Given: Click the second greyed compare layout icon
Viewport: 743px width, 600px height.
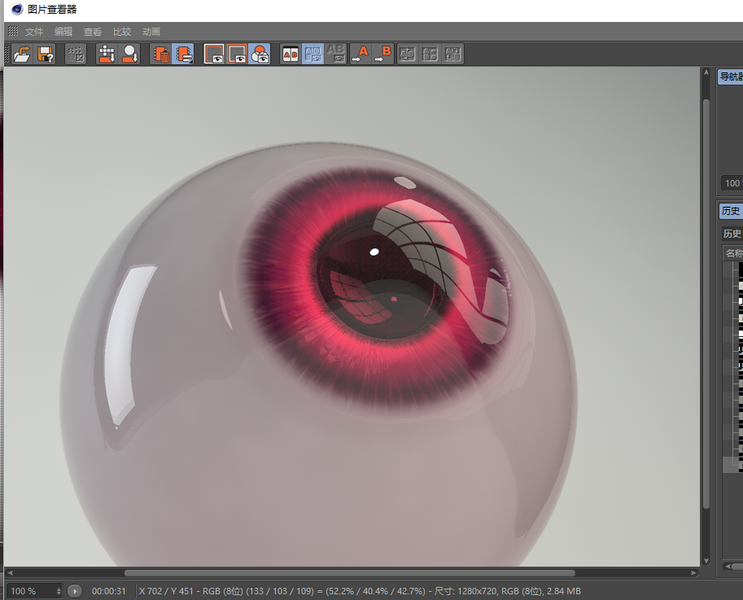Looking at the screenshot, I should pyautogui.click(x=429, y=54).
